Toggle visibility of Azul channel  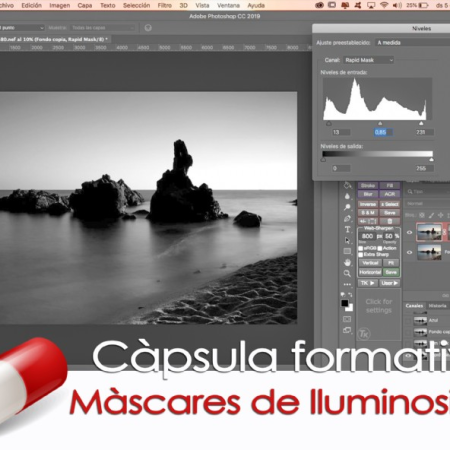[x=408, y=320]
